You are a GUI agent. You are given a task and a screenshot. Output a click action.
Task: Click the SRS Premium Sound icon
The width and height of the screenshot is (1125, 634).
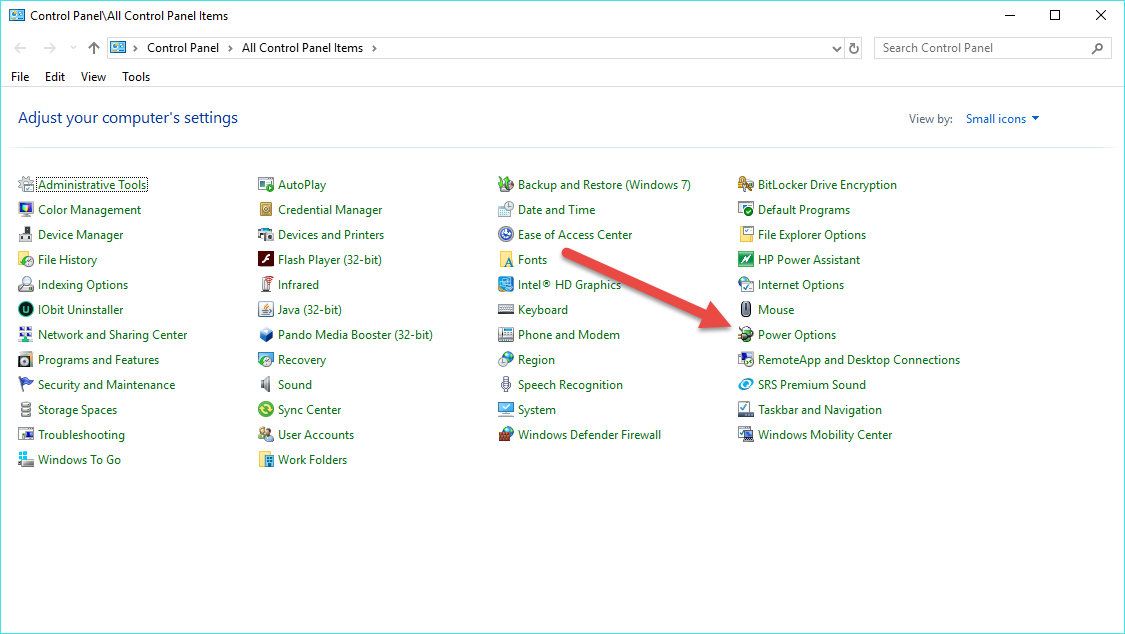pyautogui.click(x=745, y=384)
